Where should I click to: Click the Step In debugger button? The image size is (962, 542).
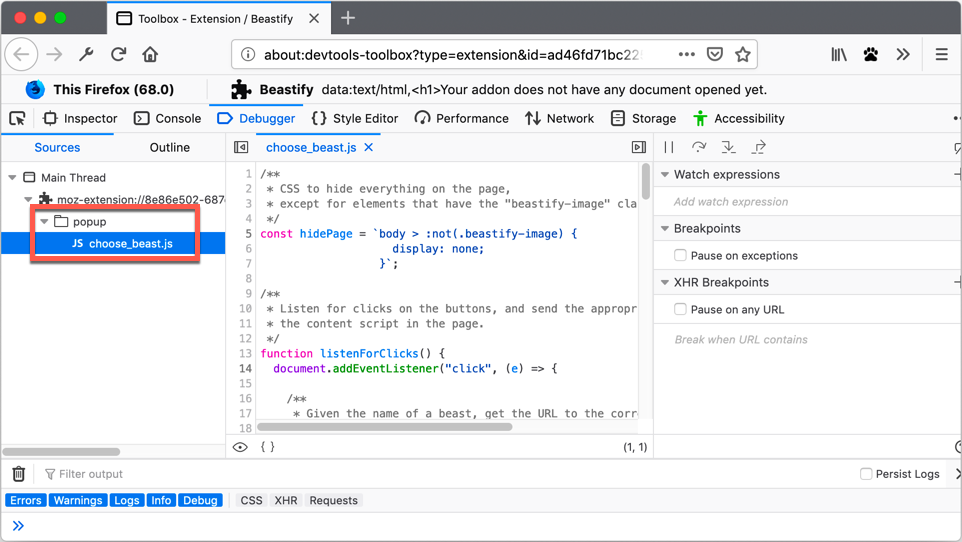[728, 147]
